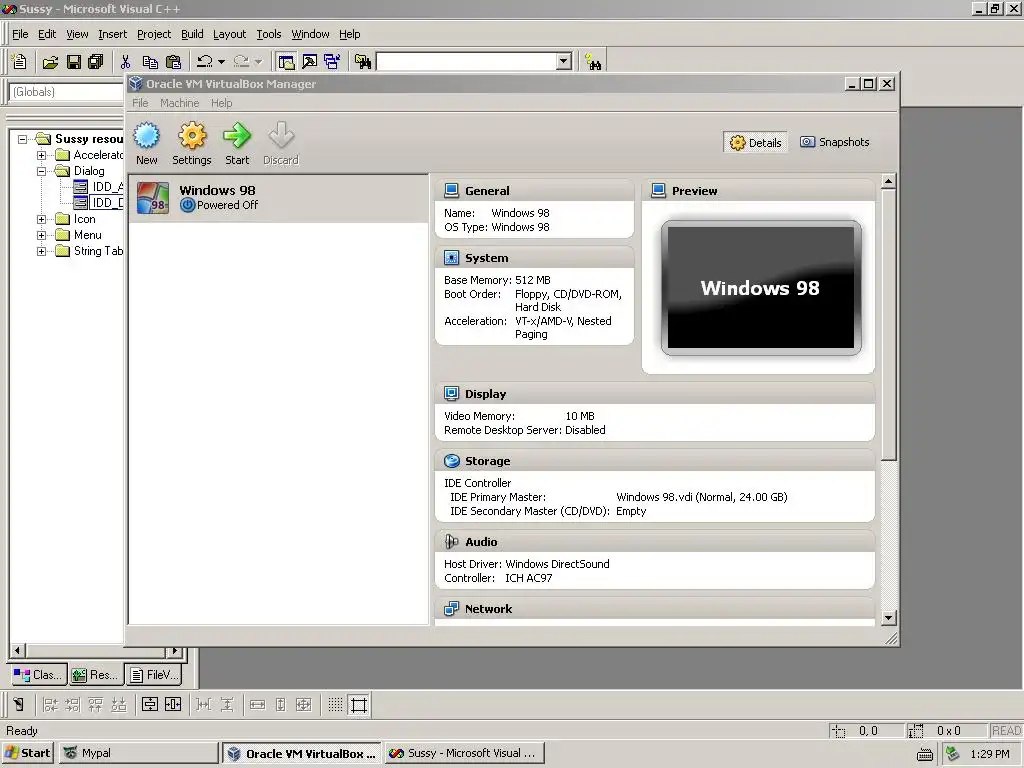
Task: Click Search help binoculars icon
Action: point(593,62)
